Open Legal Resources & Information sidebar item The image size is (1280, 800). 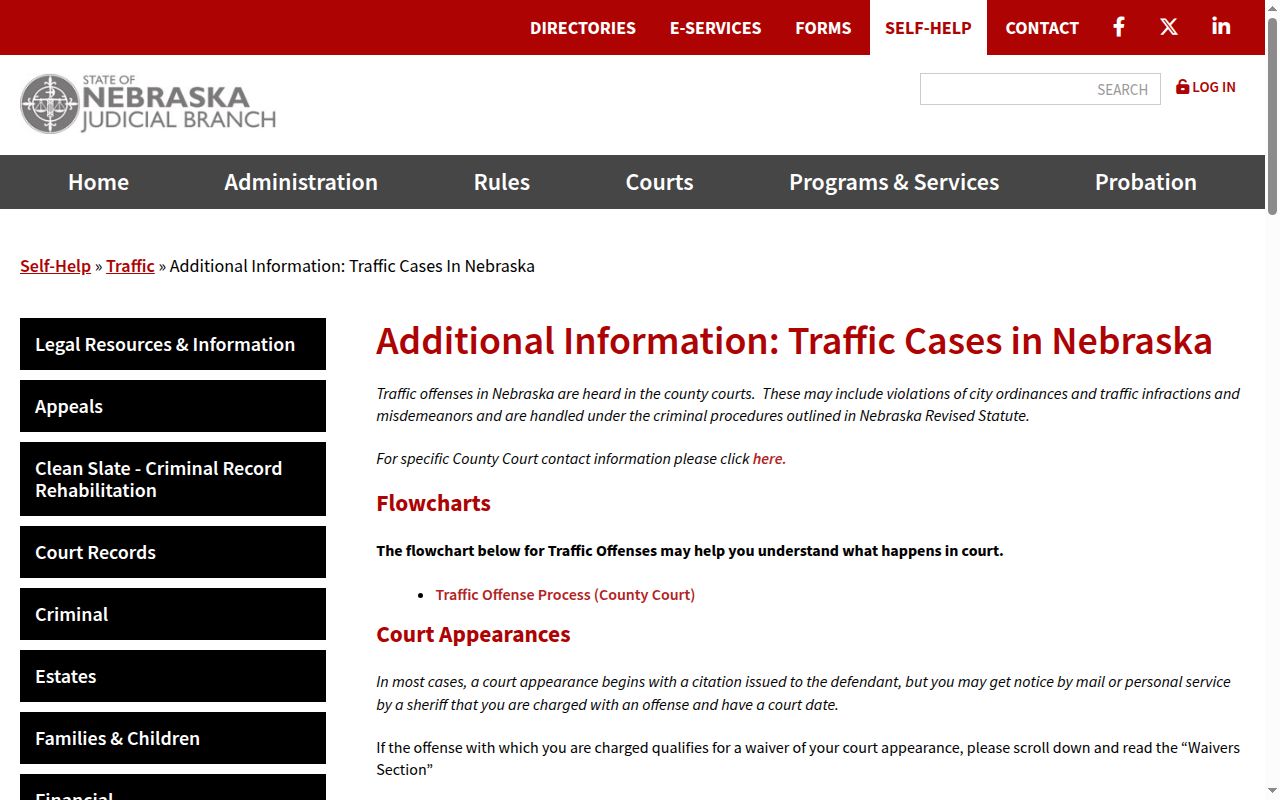tap(173, 344)
